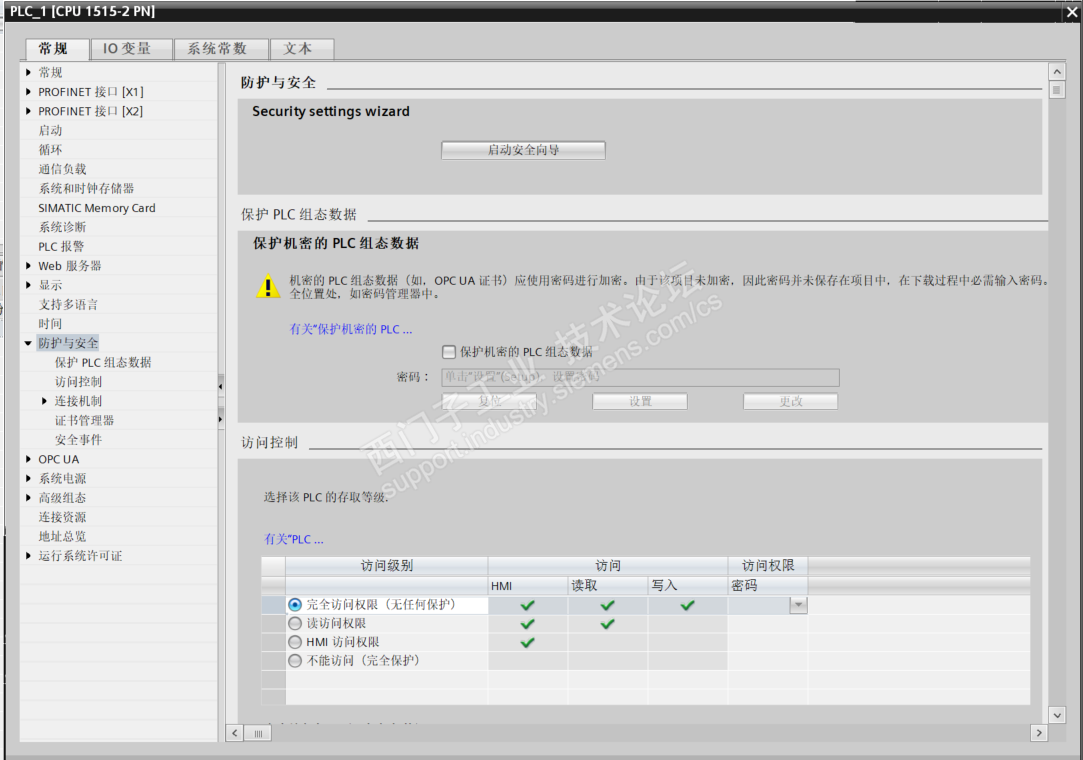Select 读访问权限 radio button

tap(295, 623)
